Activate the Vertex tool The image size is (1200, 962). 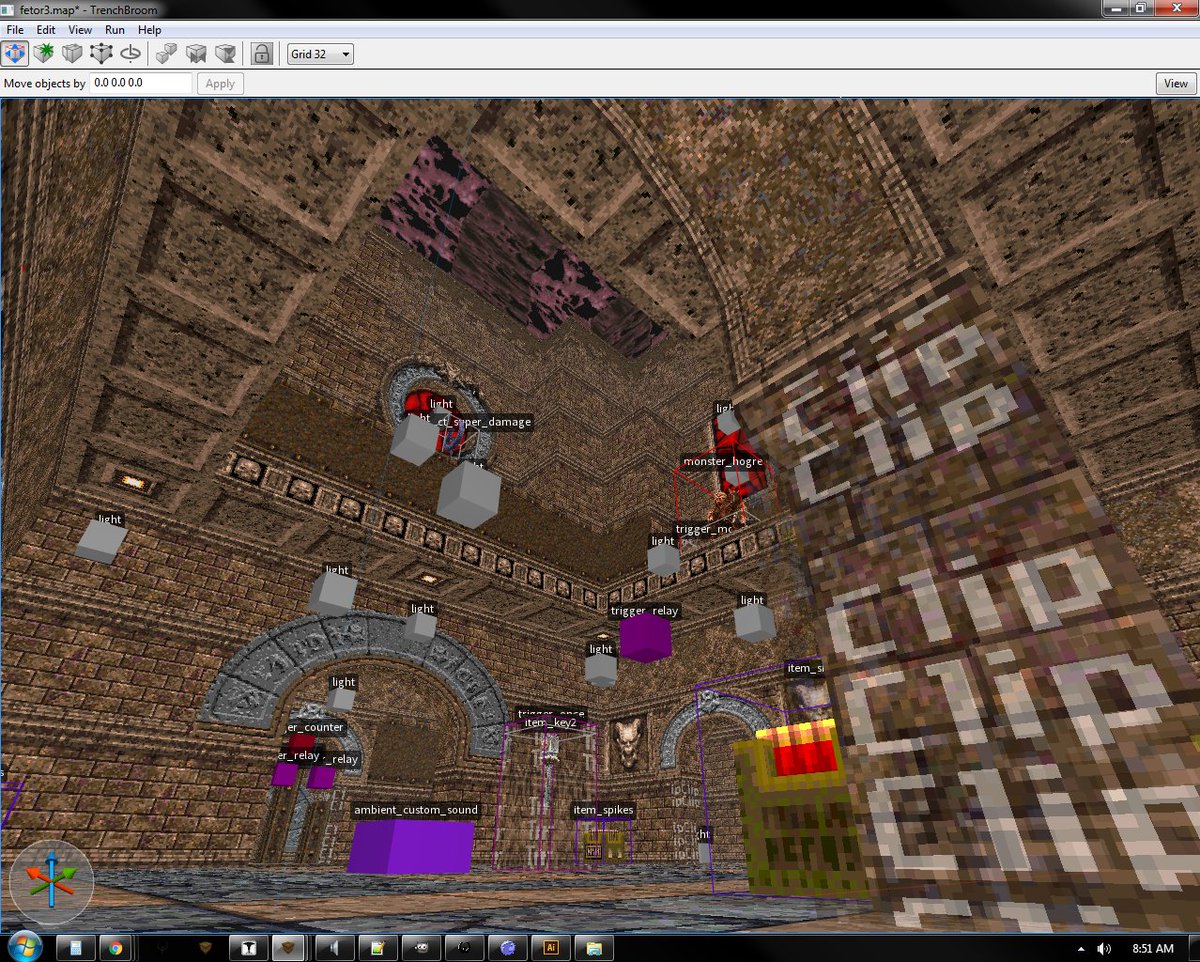point(101,53)
